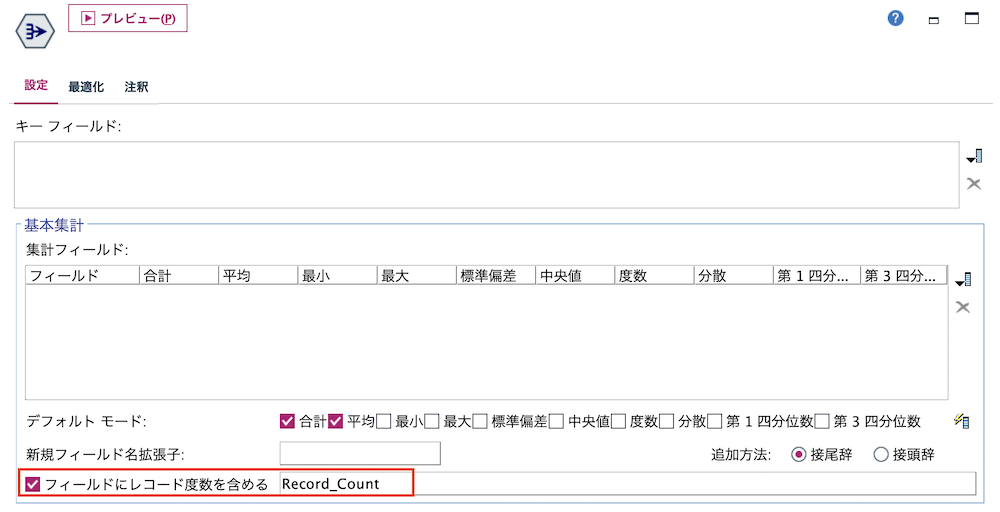Remove selected key field with X icon
Screen dimensions: 1000x512
click(974, 184)
